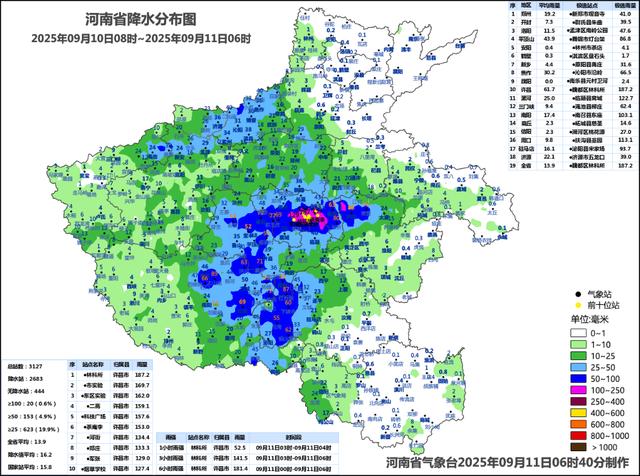640x476 pixels.
Task: Select the top-ranked 187.2 station row
Action: (110, 375)
